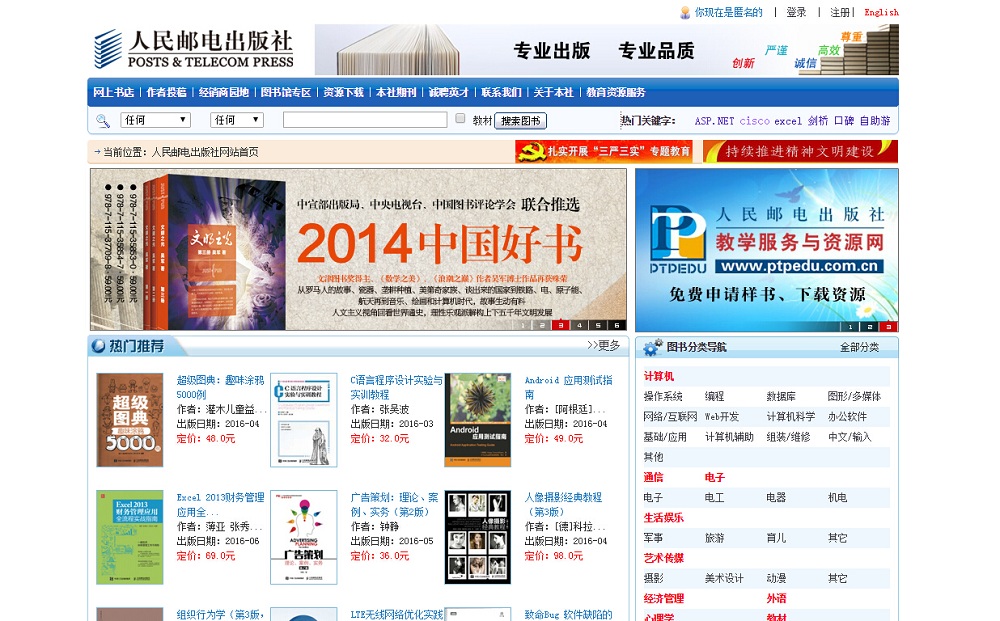Click the Posts & Telecom Press logo
Viewport: 1000px width, 621px height.
coord(193,49)
